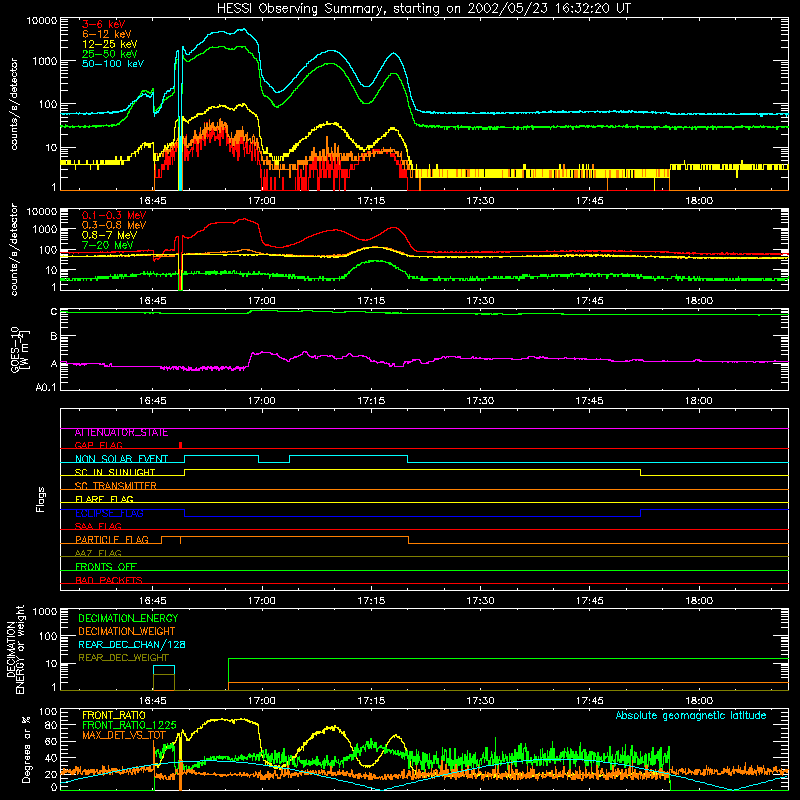Click counts/s/detector axis title of keV panel
The height and width of the screenshot is (800, 800).
click(x=14, y=104)
